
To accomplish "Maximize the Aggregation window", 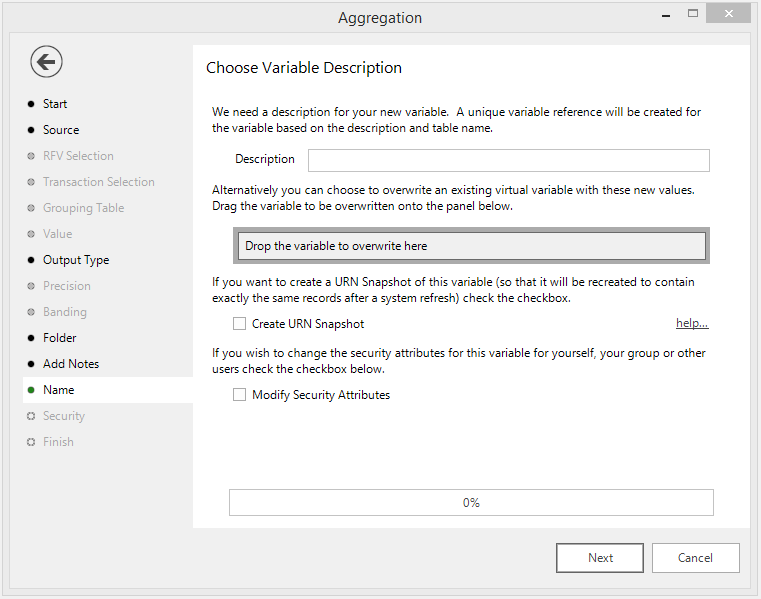I will (693, 14).
